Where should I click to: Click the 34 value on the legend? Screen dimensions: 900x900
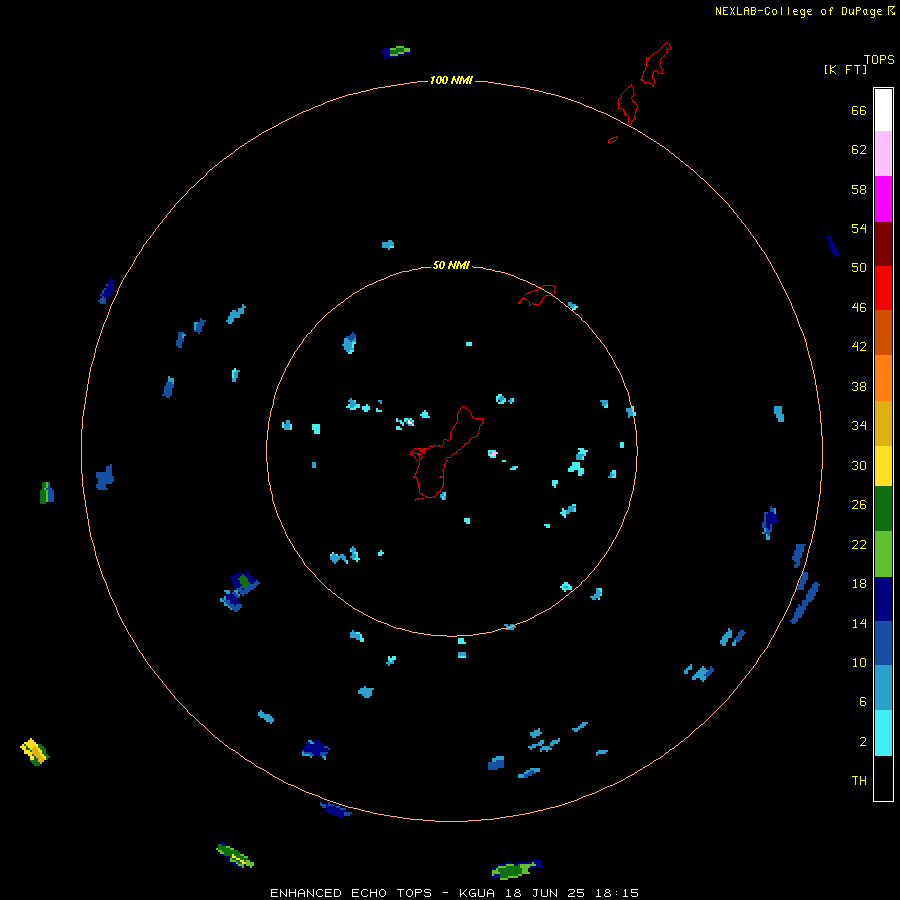[859, 425]
